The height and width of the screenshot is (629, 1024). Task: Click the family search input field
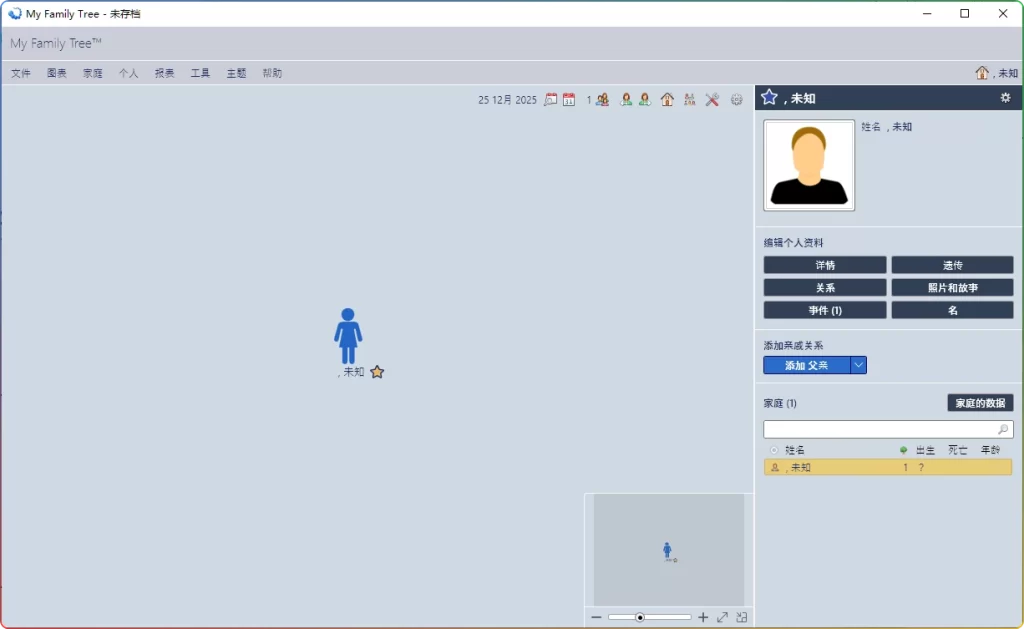click(880, 428)
